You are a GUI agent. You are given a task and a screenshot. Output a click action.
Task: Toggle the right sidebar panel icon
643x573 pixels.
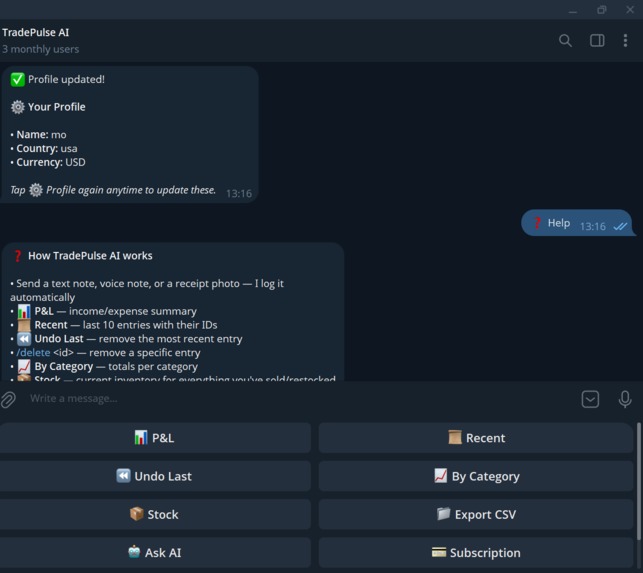point(597,40)
